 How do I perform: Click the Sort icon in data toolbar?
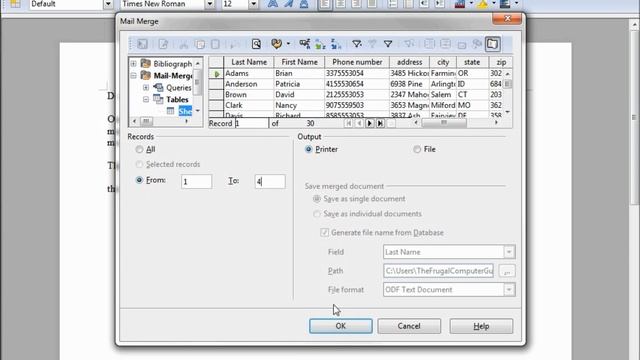point(304,44)
